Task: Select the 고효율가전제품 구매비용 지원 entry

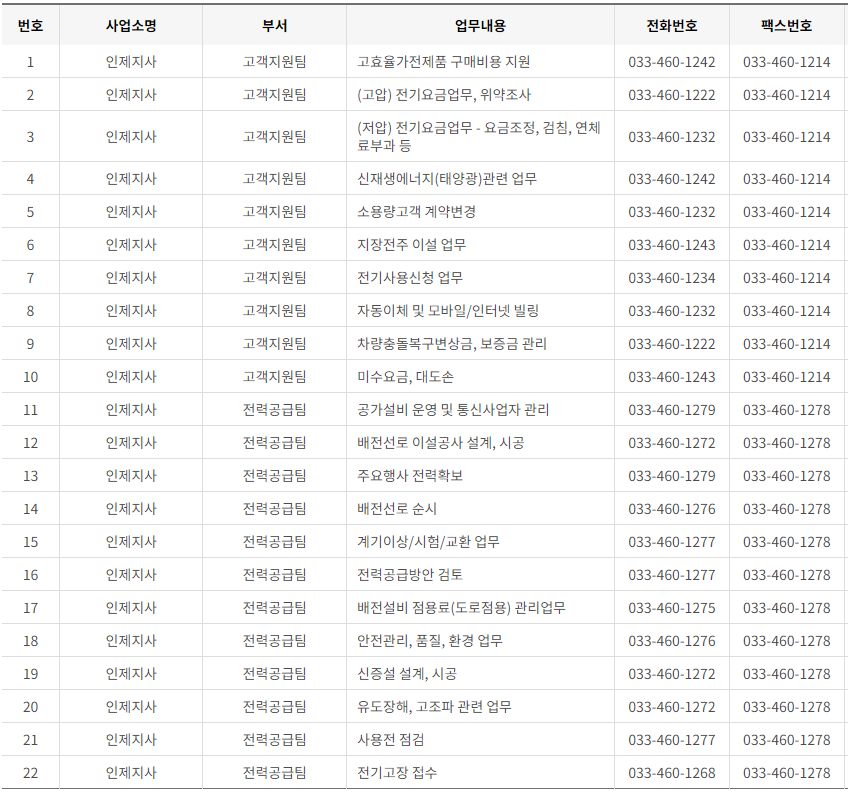Action: click(x=441, y=61)
